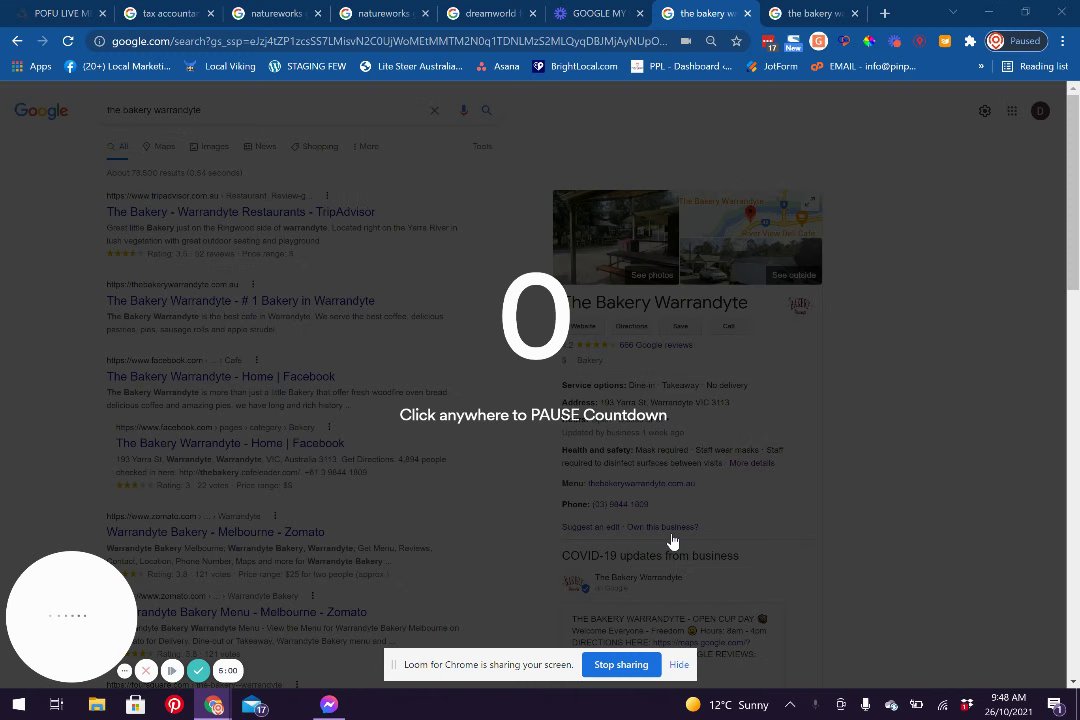
Task: Open the Windows Start menu
Action: pyautogui.click(x=19, y=704)
